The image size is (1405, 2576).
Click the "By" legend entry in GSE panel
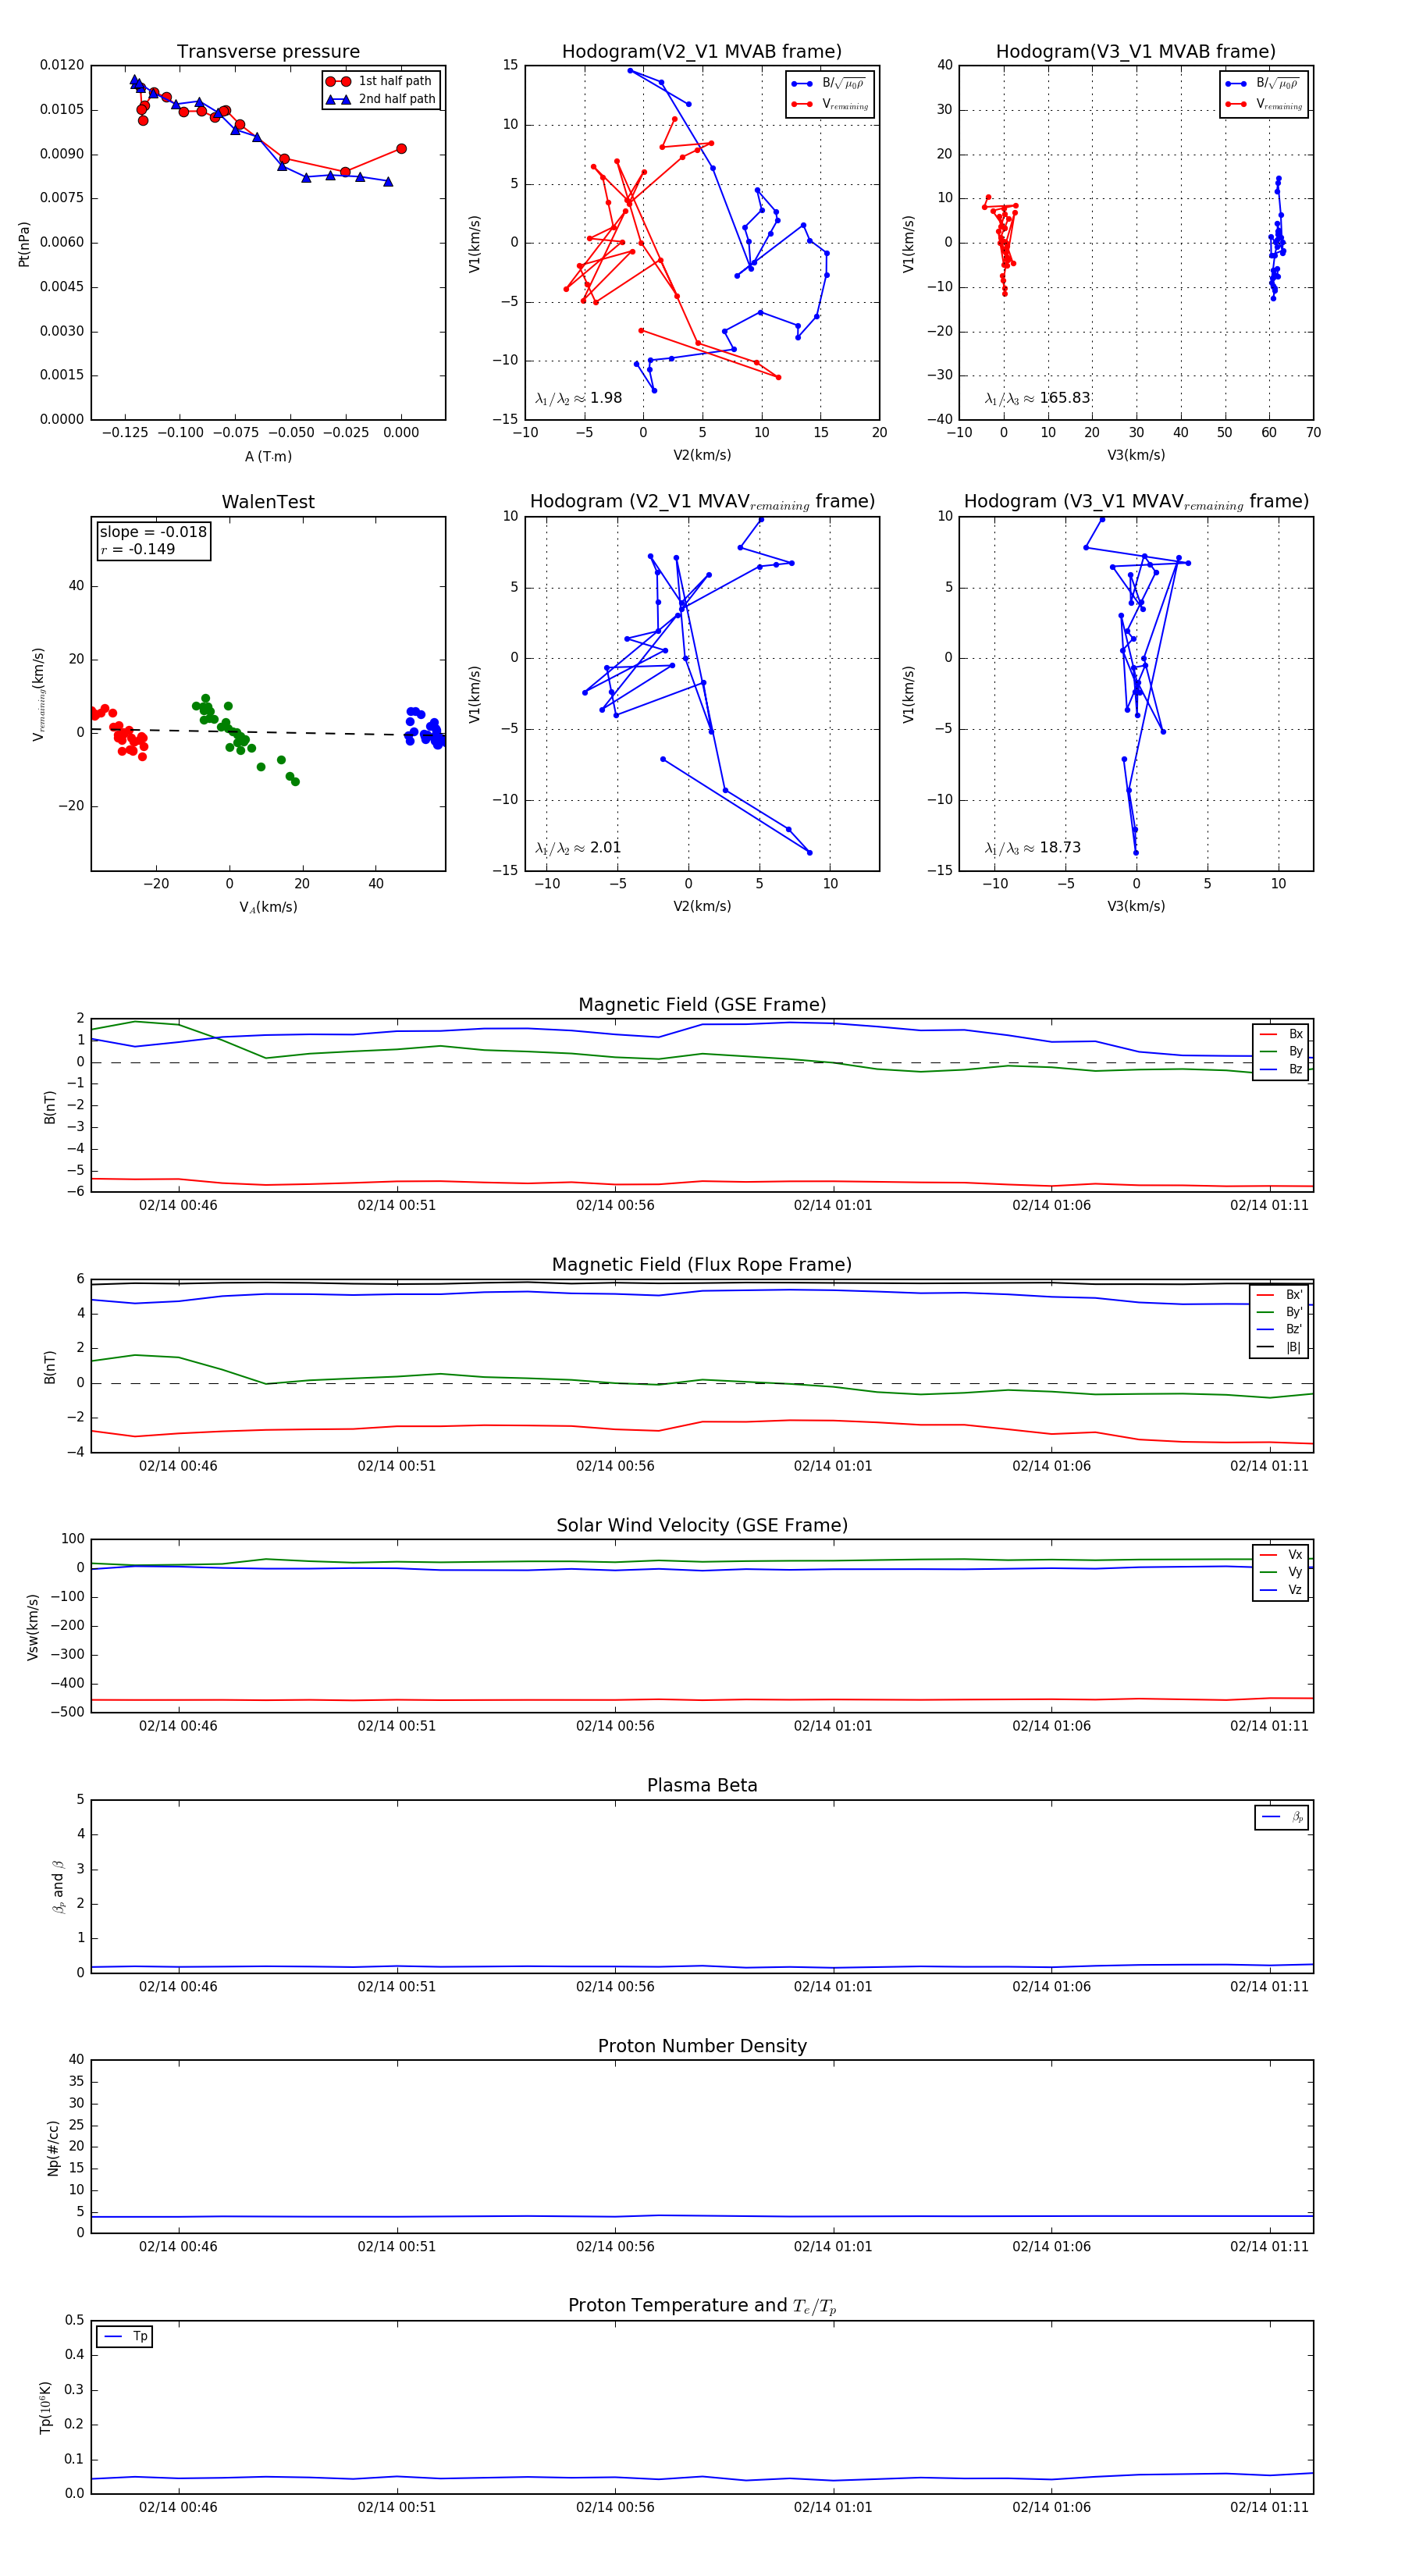click(x=1281, y=1051)
